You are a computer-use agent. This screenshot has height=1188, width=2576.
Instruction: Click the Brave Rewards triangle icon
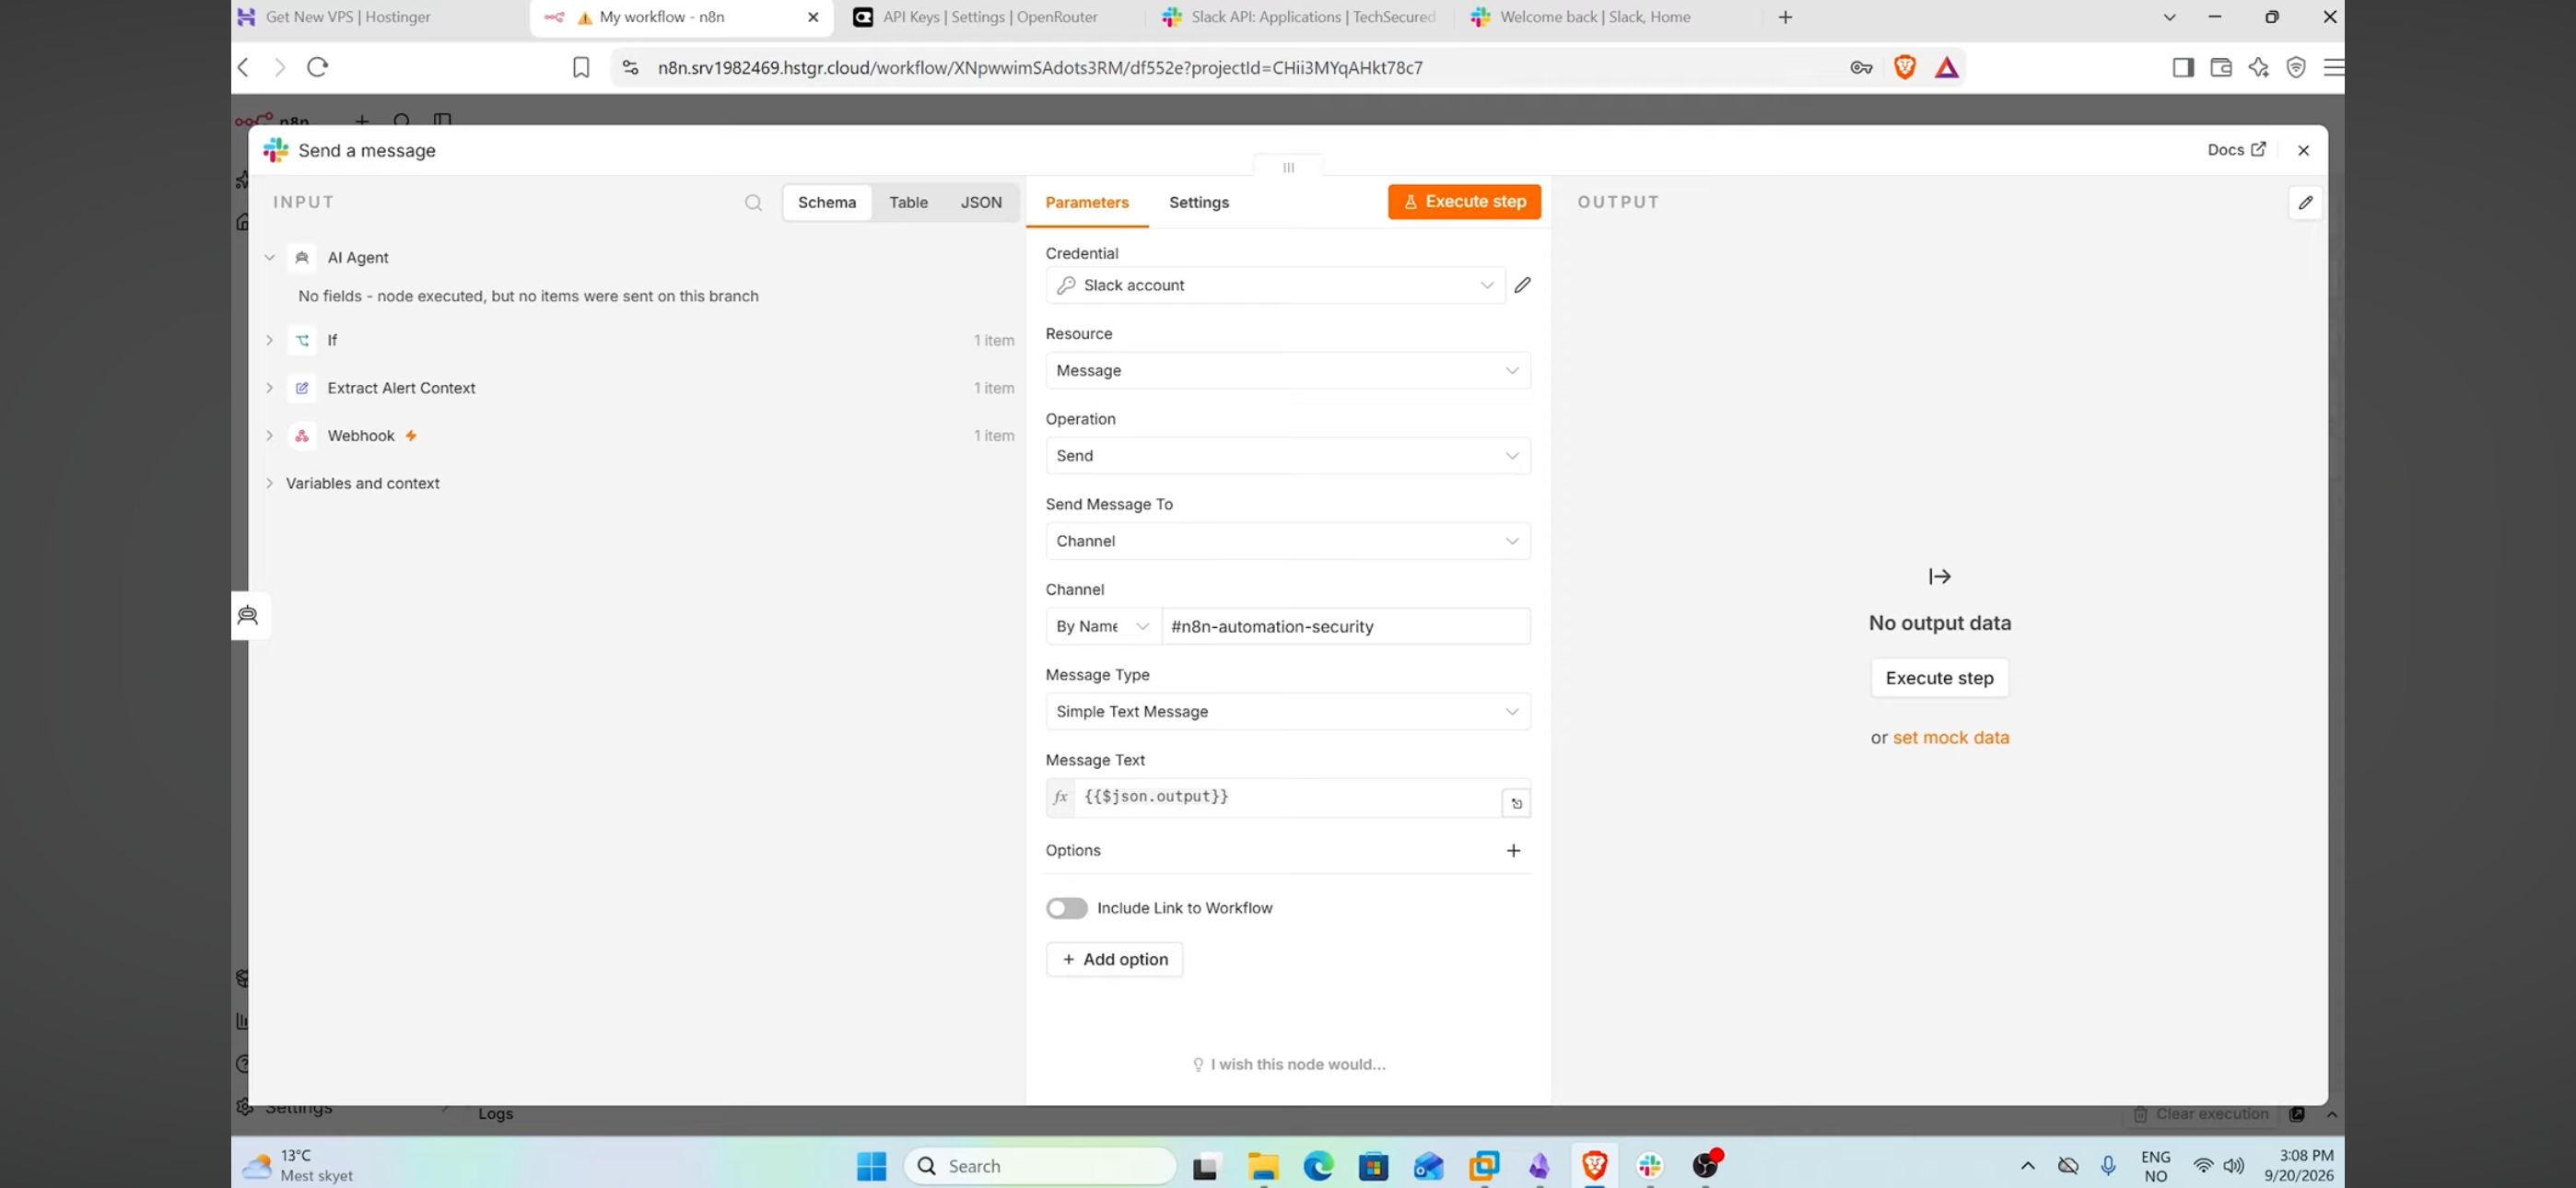1946,67
